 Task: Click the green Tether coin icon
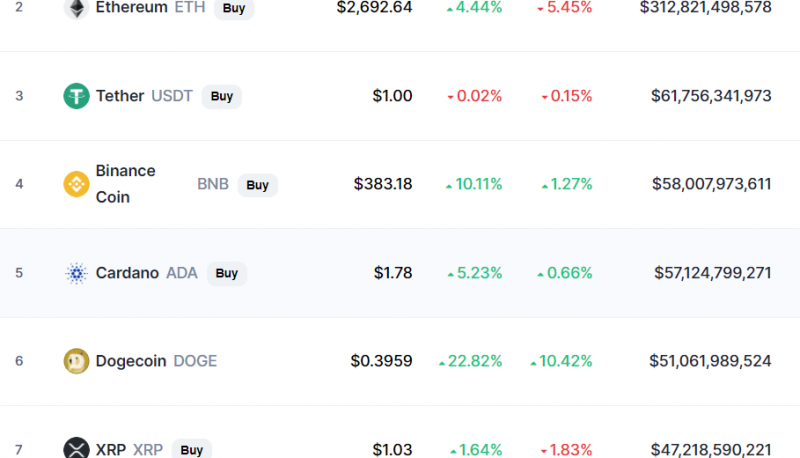point(77,96)
